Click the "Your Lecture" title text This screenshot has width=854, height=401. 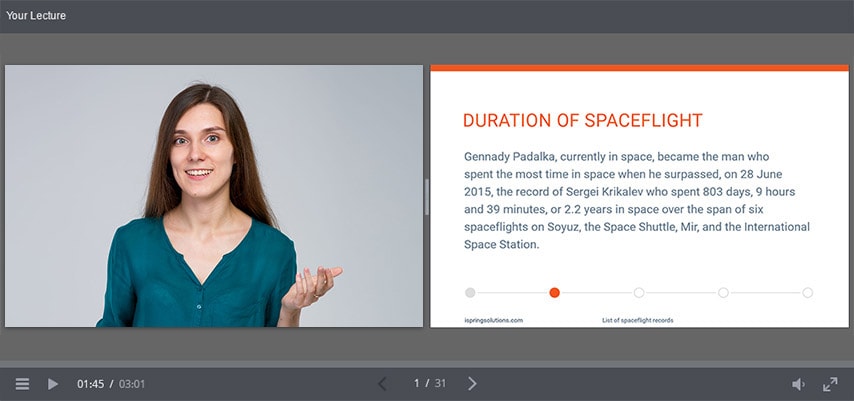click(36, 16)
